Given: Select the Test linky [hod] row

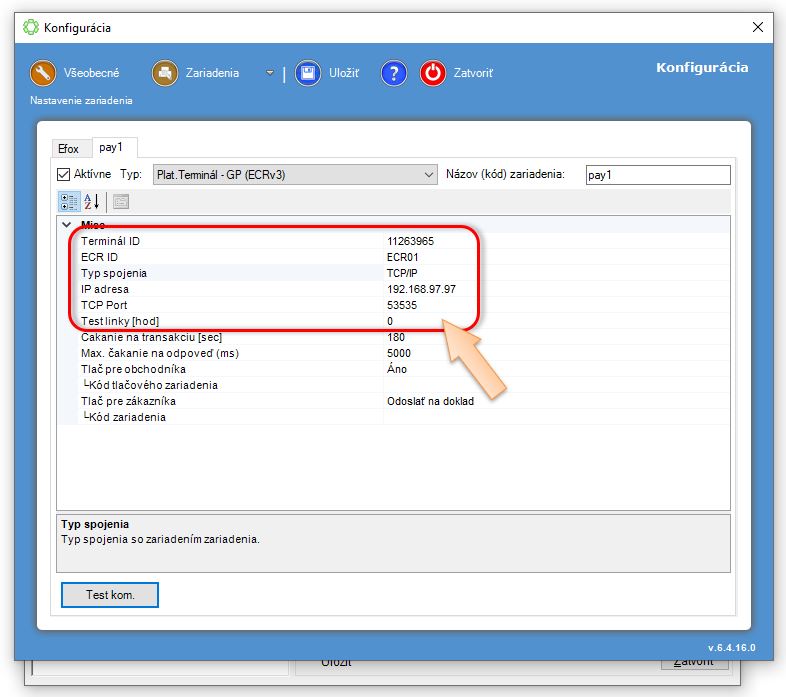Looking at the screenshot, I should tap(394, 321).
